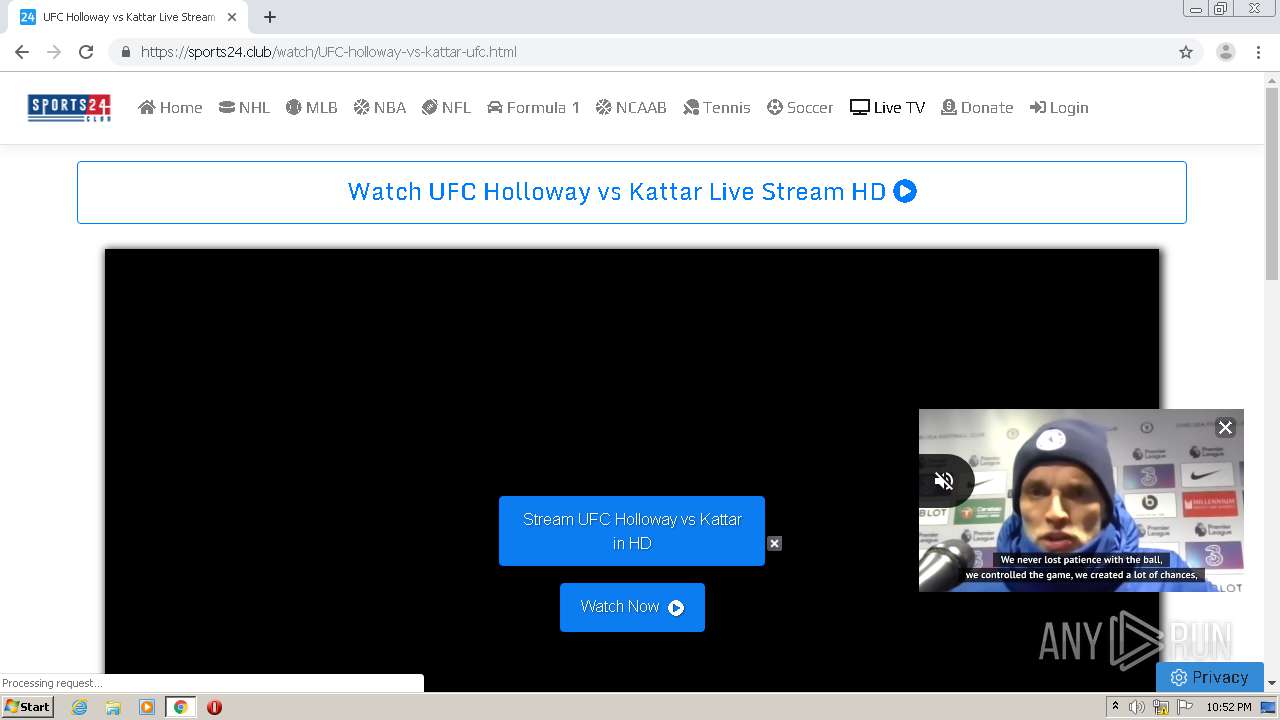
Task: Click the Action Center flag icon
Action: pos(1185,707)
